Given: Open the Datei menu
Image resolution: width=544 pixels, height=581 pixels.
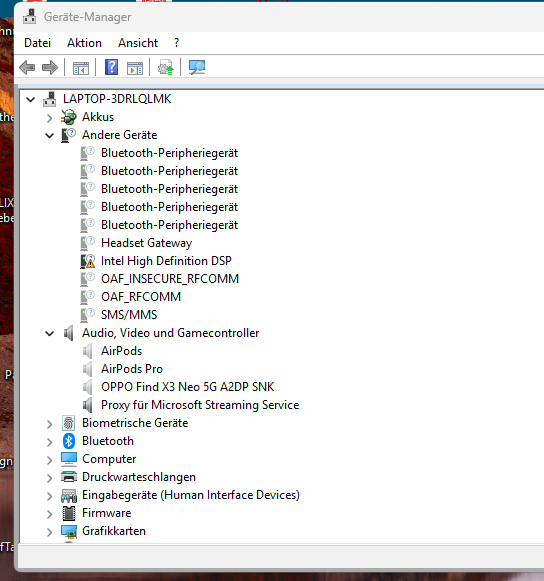Looking at the screenshot, I should (37, 43).
